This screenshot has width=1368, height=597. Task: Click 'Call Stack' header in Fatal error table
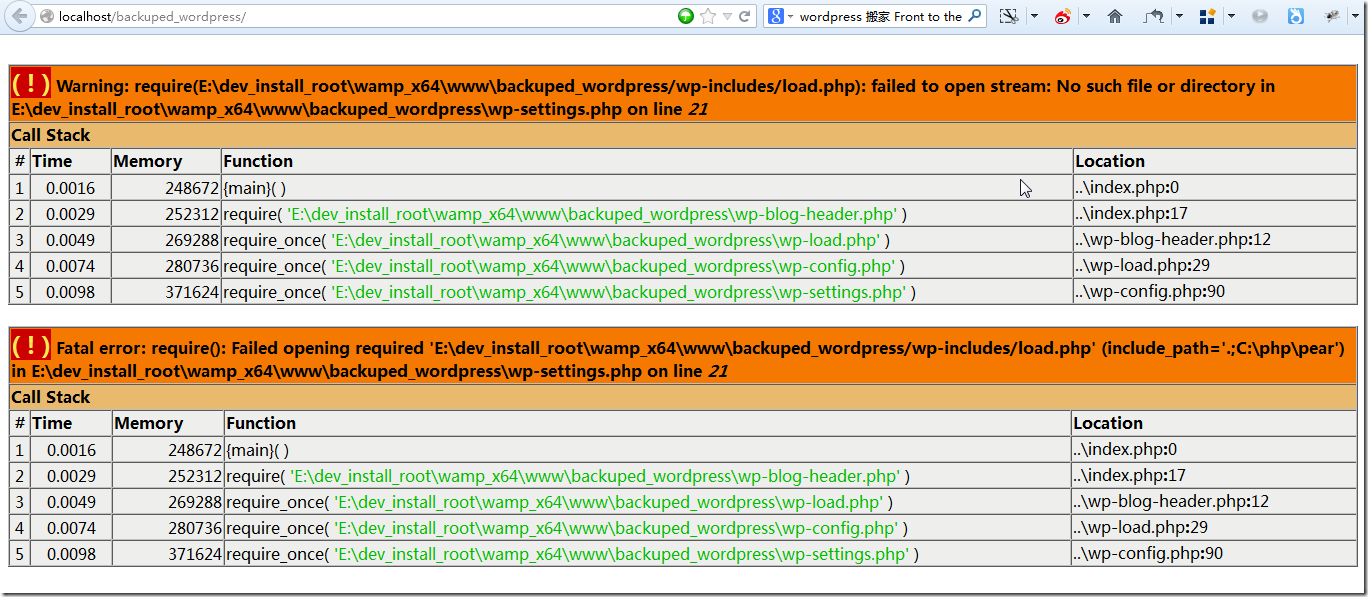(51, 397)
